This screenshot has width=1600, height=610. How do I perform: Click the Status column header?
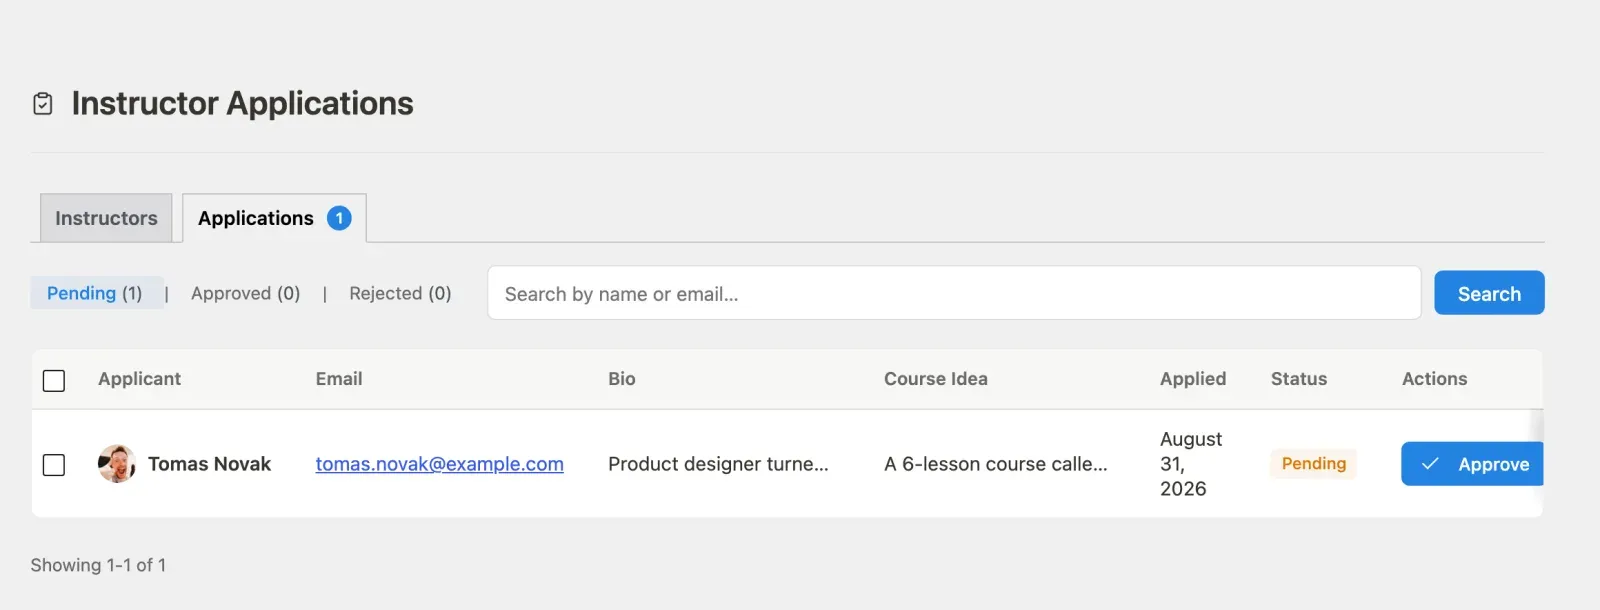coord(1299,379)
